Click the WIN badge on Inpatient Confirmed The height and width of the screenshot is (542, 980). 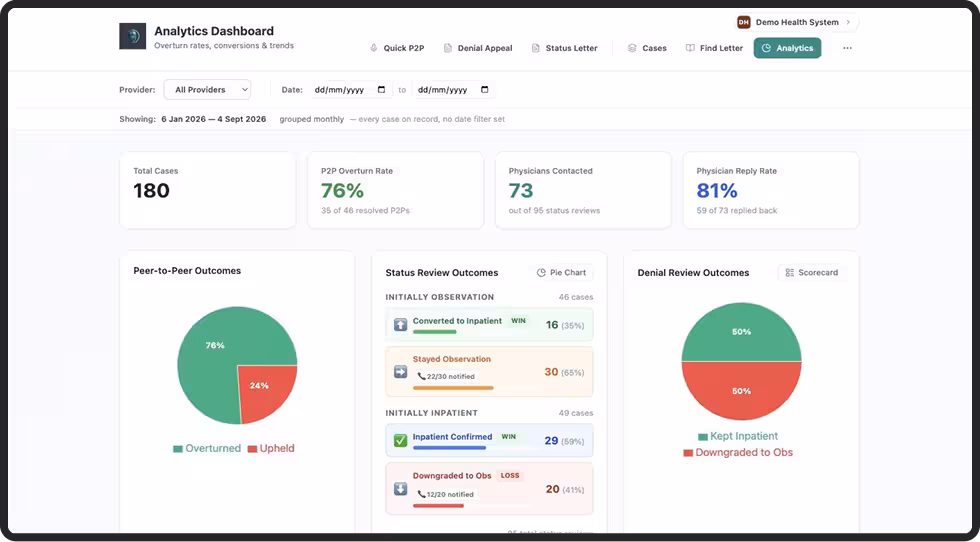(509, 437)
